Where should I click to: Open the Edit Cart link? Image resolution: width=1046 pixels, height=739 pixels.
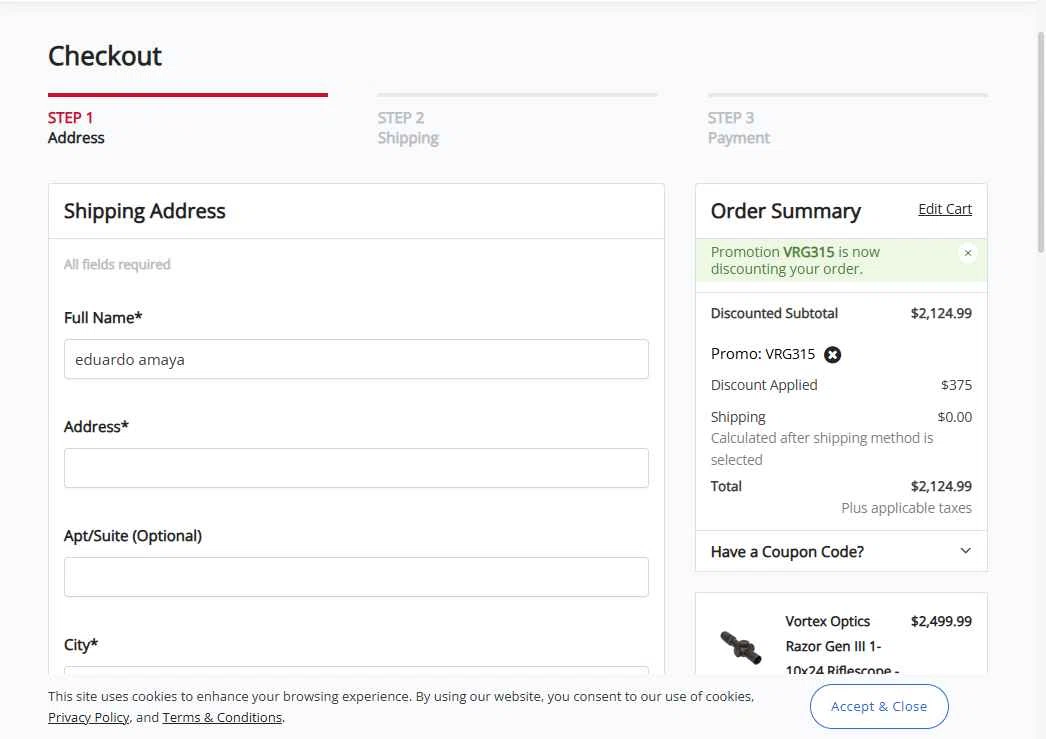(944, 209)
